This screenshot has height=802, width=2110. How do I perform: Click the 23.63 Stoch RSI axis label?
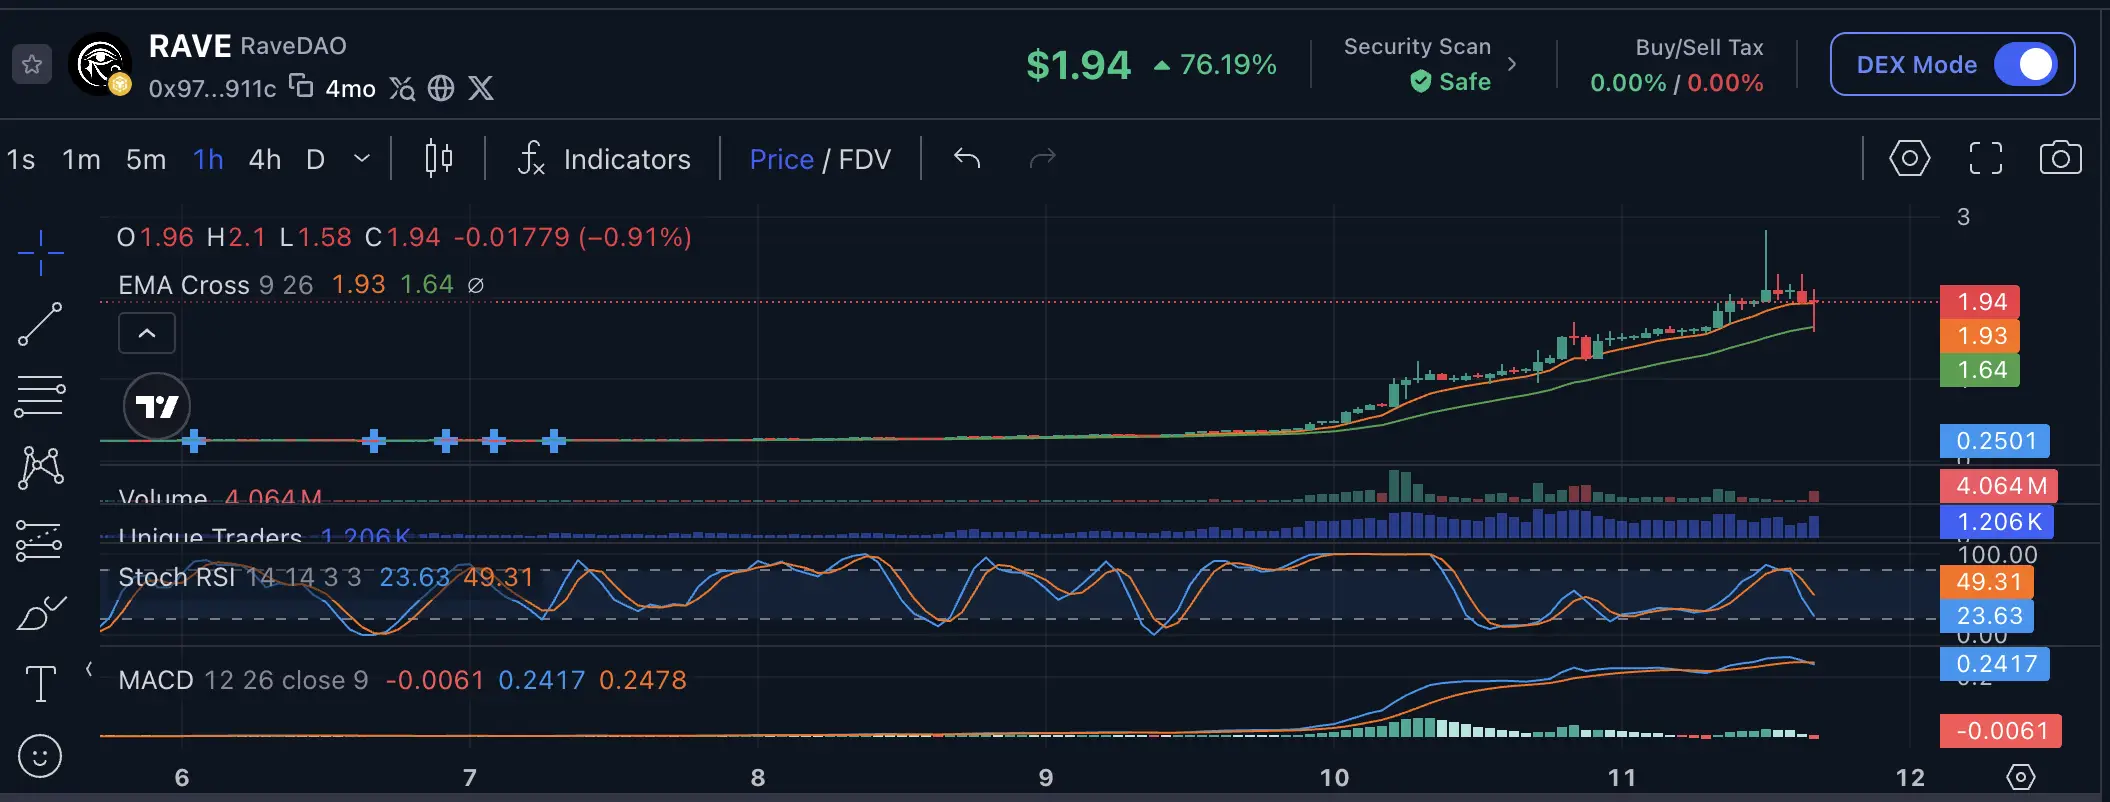point(1987,616)
